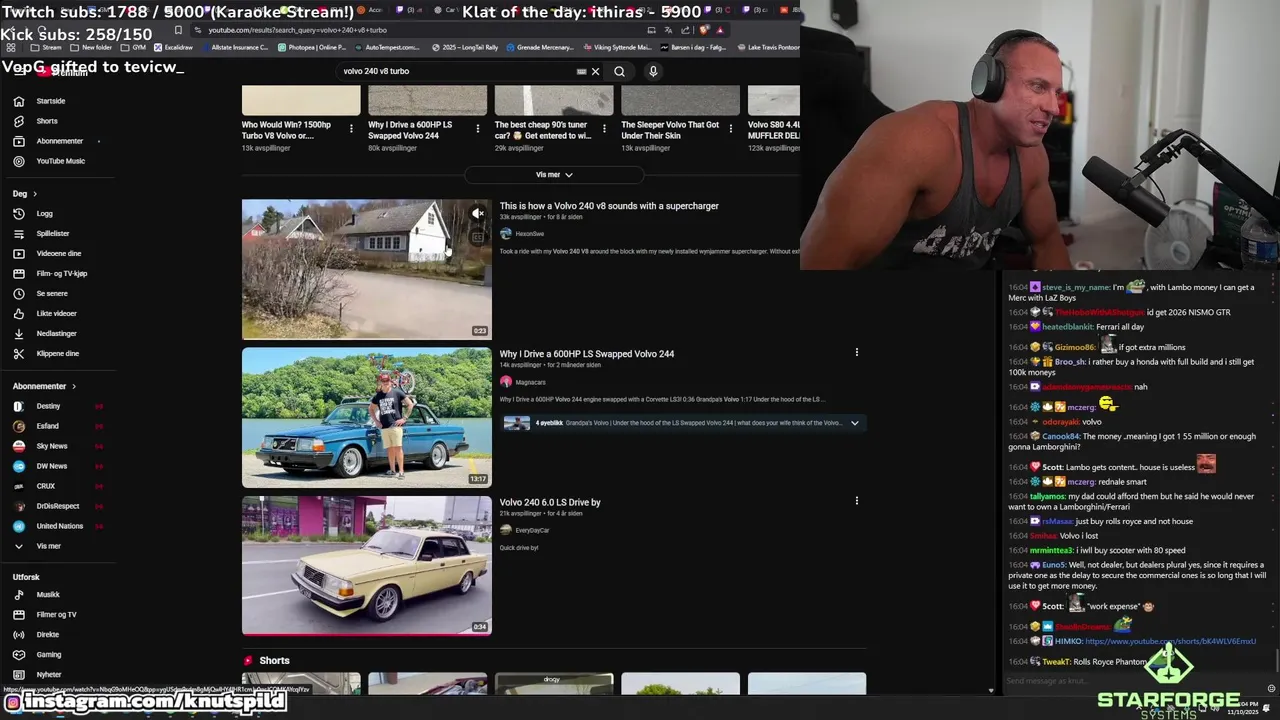Play the blue Volvo 244 thumbnail
This screenshot has width=1280, height=720.
pos(366,417)
